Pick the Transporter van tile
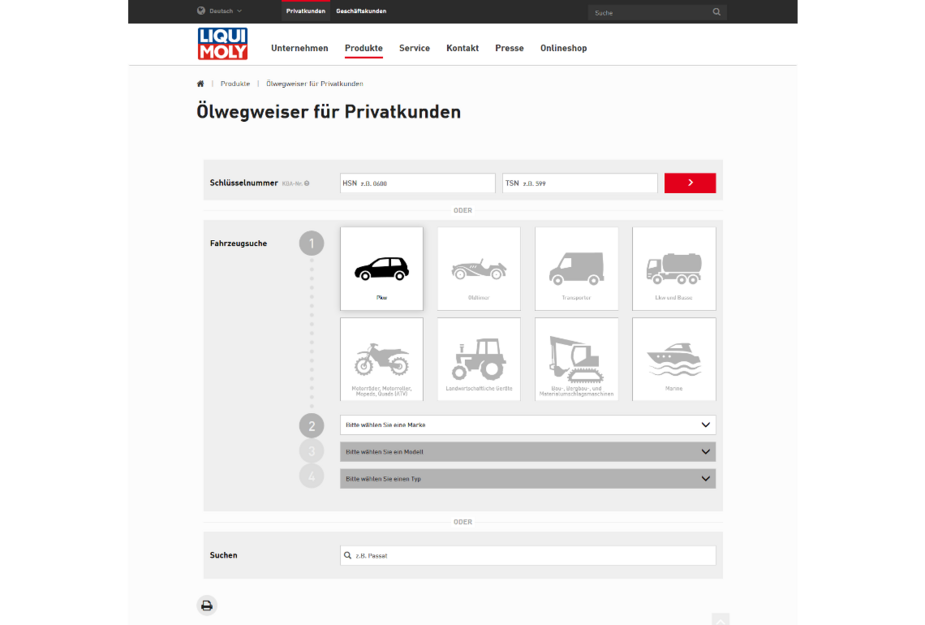 click(576, 268)
